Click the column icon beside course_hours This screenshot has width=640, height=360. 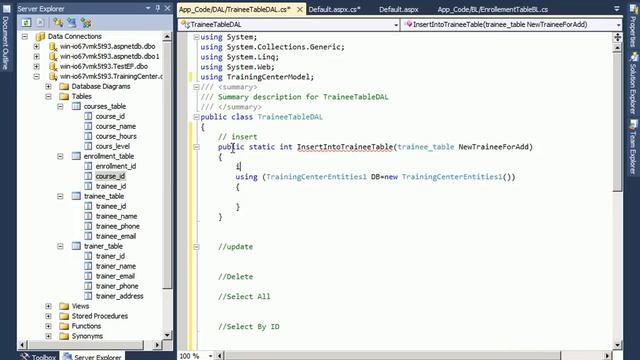pos(88,136)
